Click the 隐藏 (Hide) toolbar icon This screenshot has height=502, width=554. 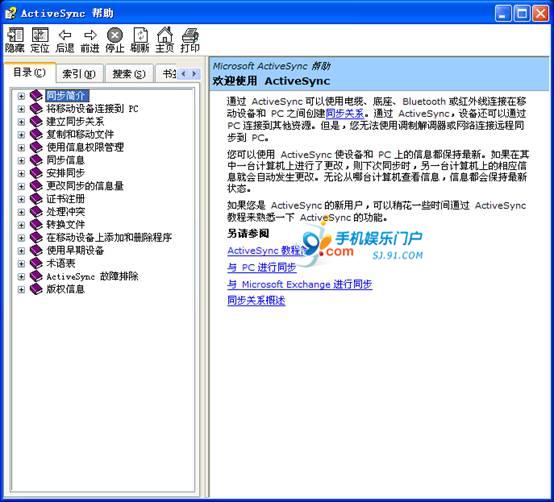(15, 40)
